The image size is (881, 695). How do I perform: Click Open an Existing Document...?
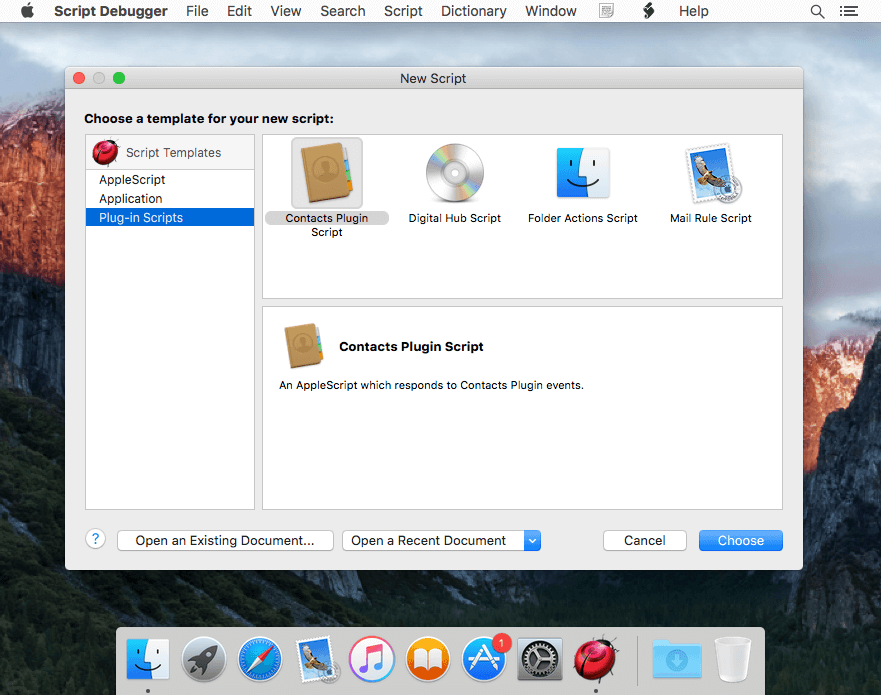click(x=224, y=540)
